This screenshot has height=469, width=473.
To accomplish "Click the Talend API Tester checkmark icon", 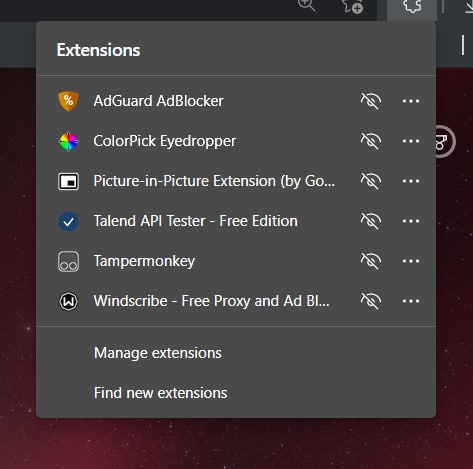I will pos(68,222).
